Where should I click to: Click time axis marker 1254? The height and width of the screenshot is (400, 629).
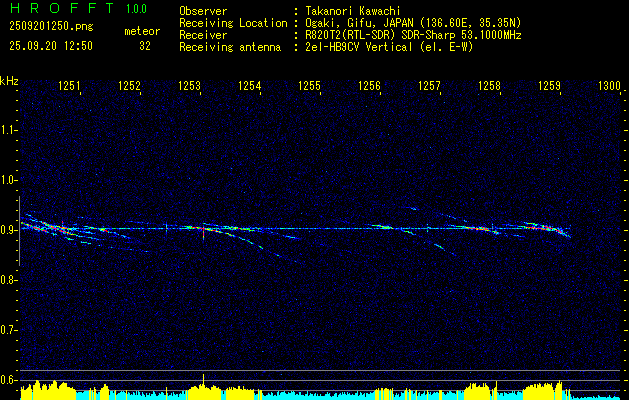tap(250, 86)
